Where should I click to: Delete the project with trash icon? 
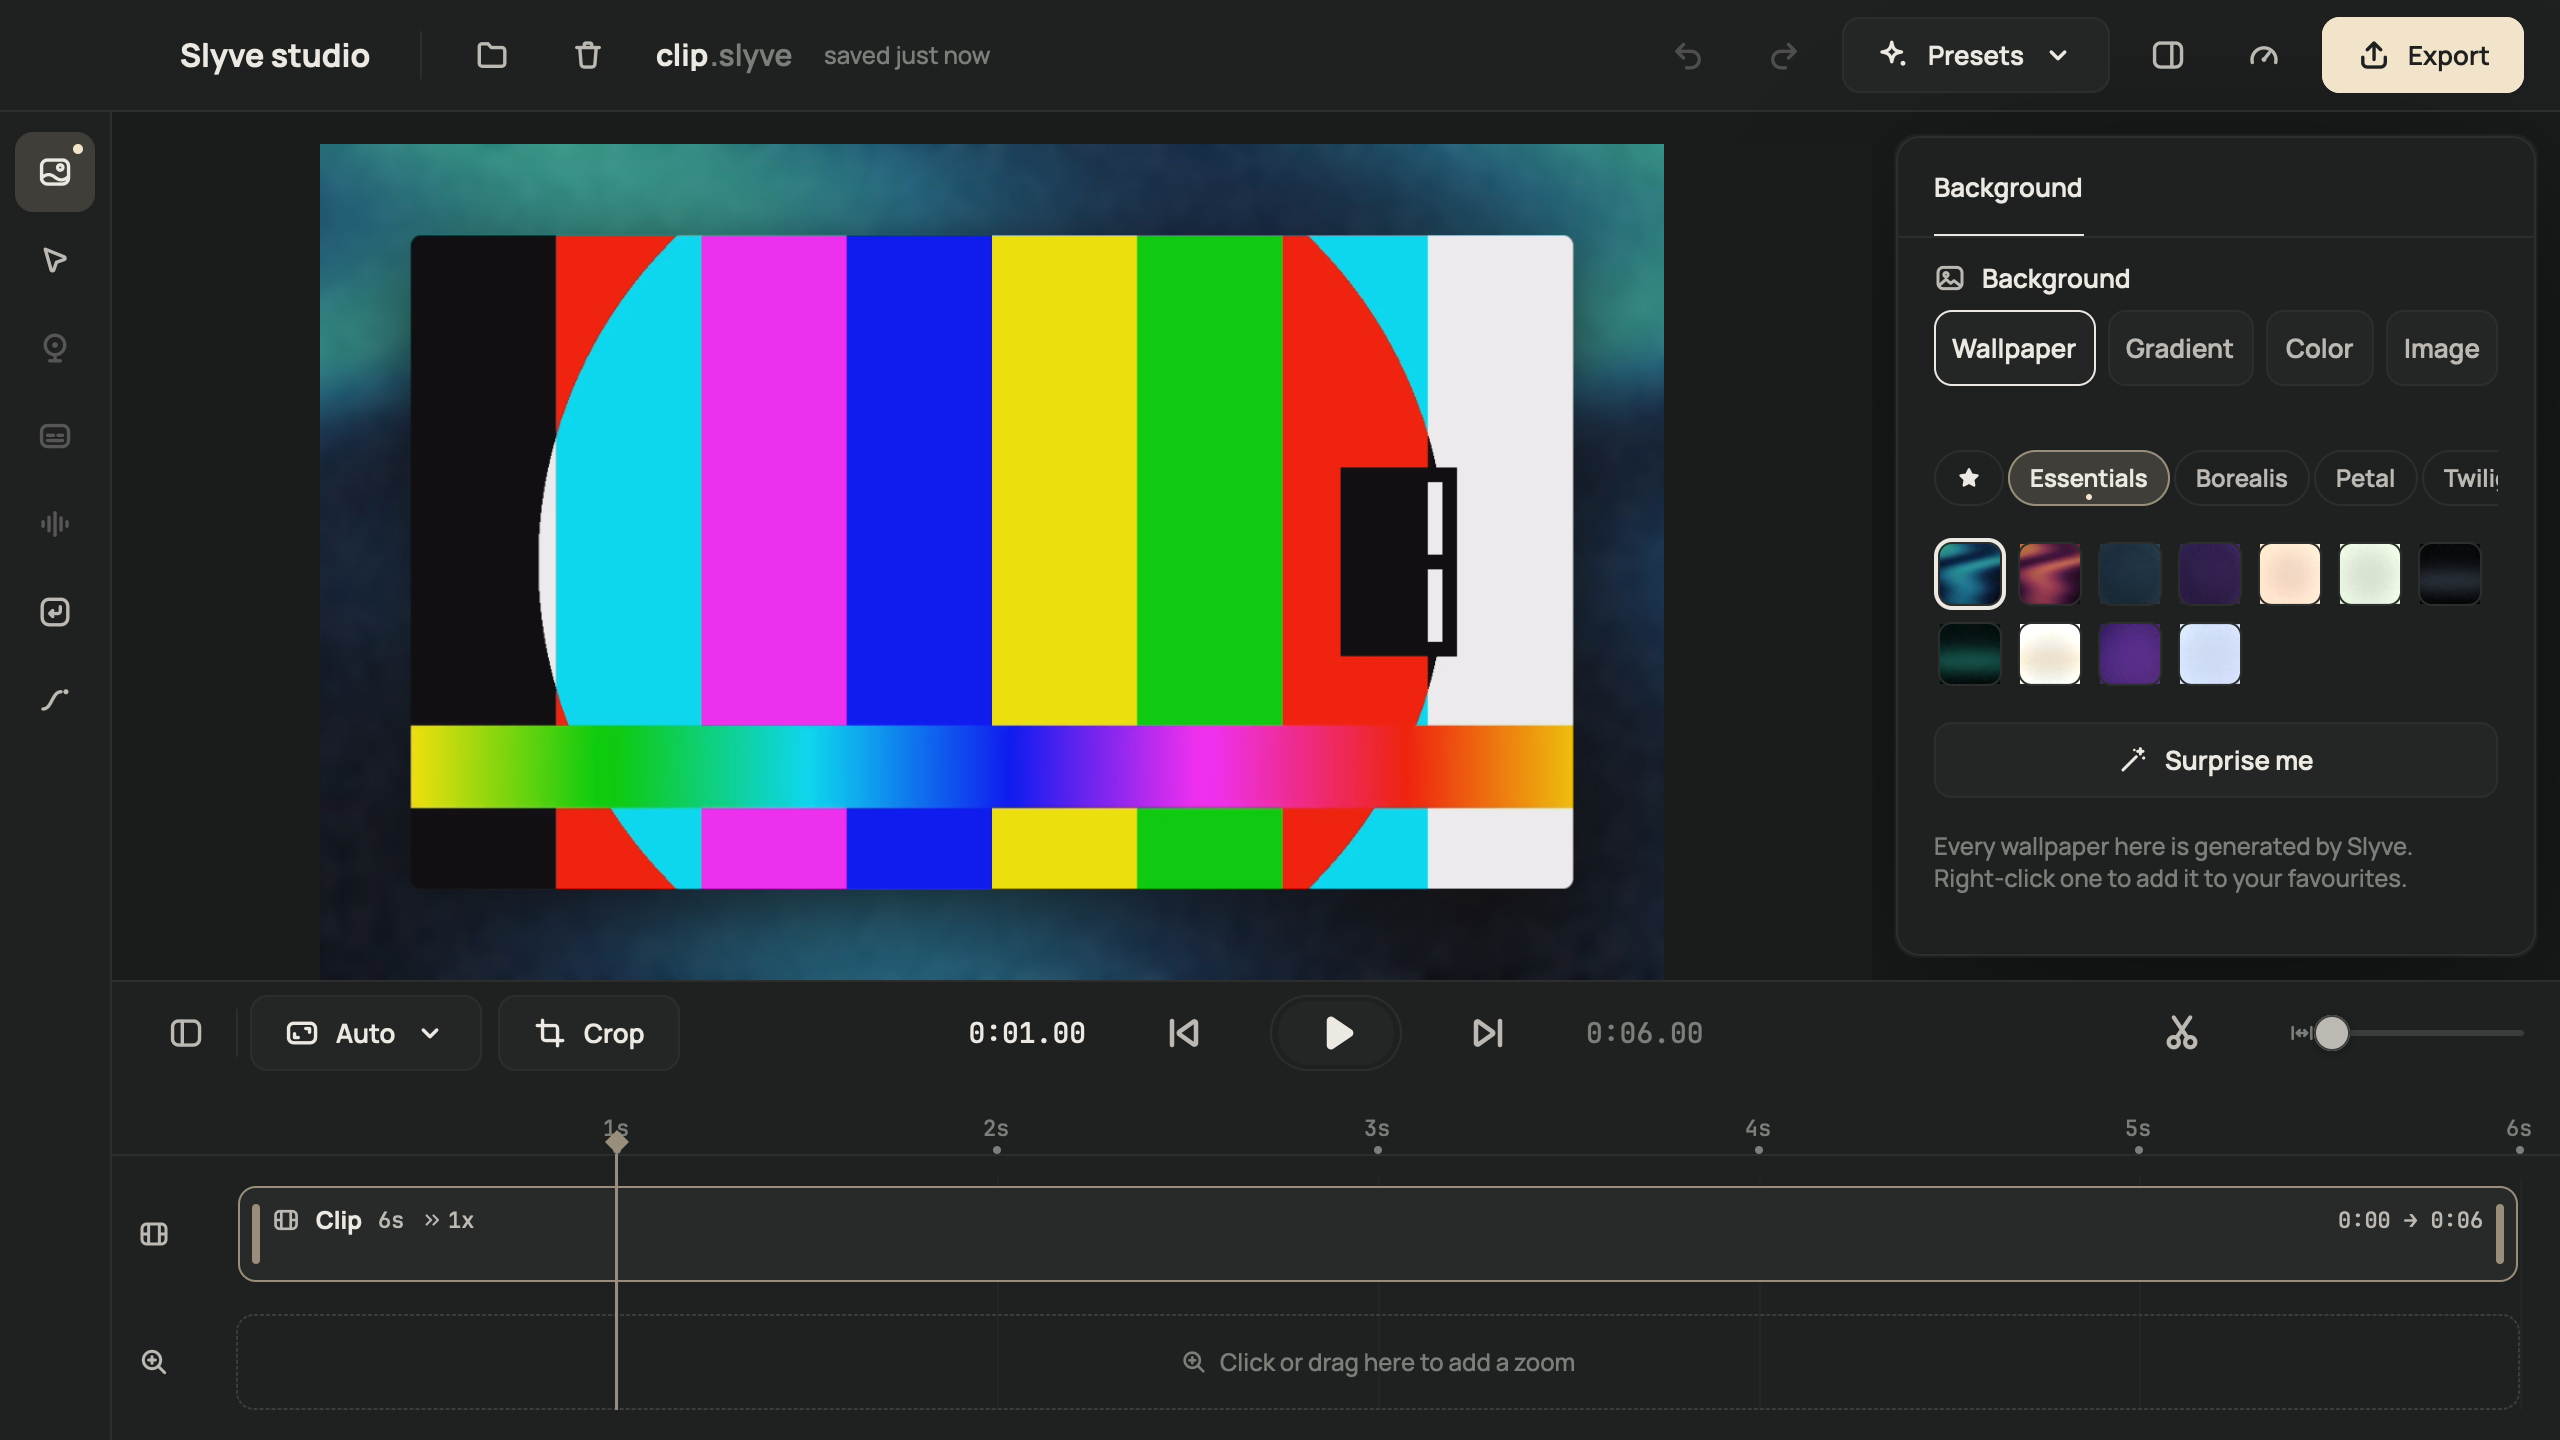(588, 55)
